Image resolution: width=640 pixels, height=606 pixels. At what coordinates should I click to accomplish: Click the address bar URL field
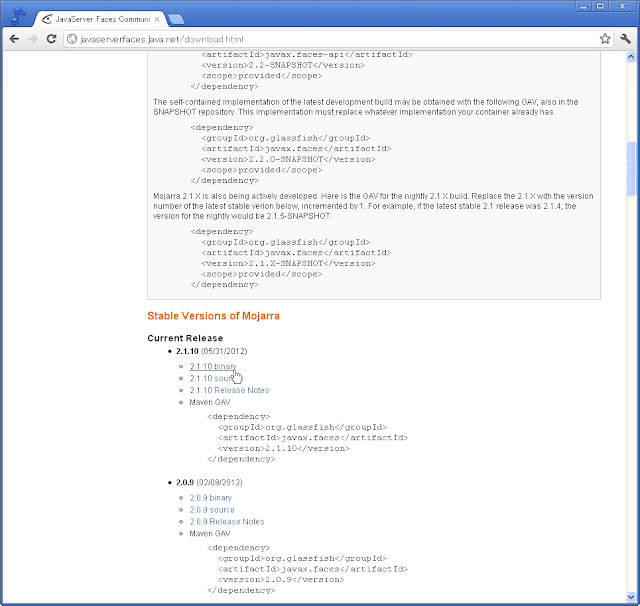click(x=339, y=39)
